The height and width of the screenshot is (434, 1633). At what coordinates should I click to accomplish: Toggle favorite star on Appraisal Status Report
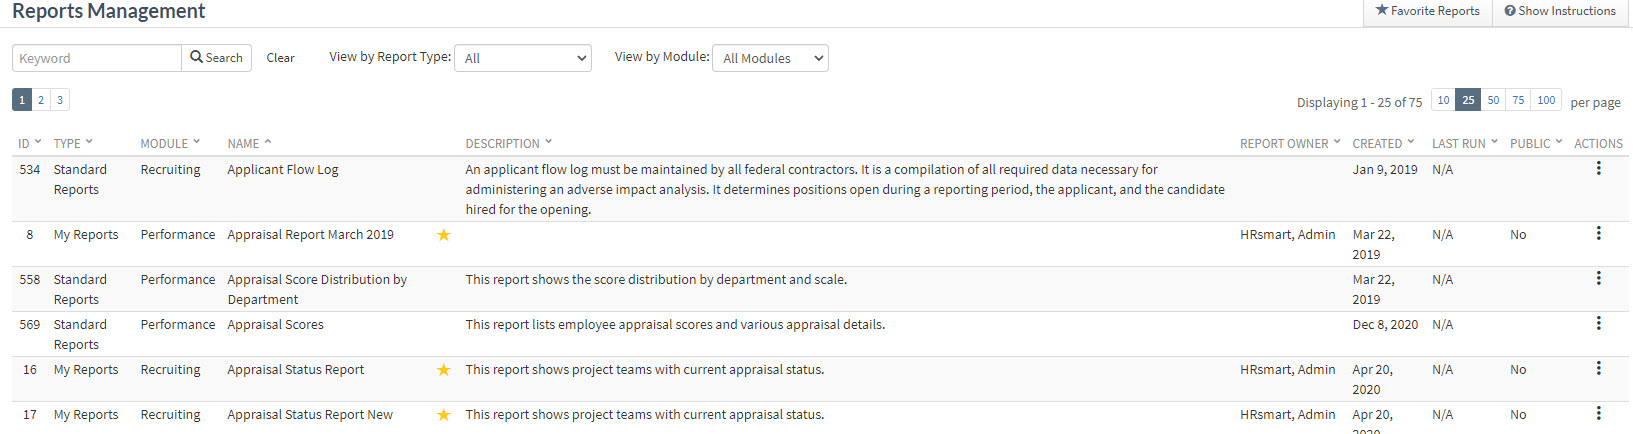444,370
